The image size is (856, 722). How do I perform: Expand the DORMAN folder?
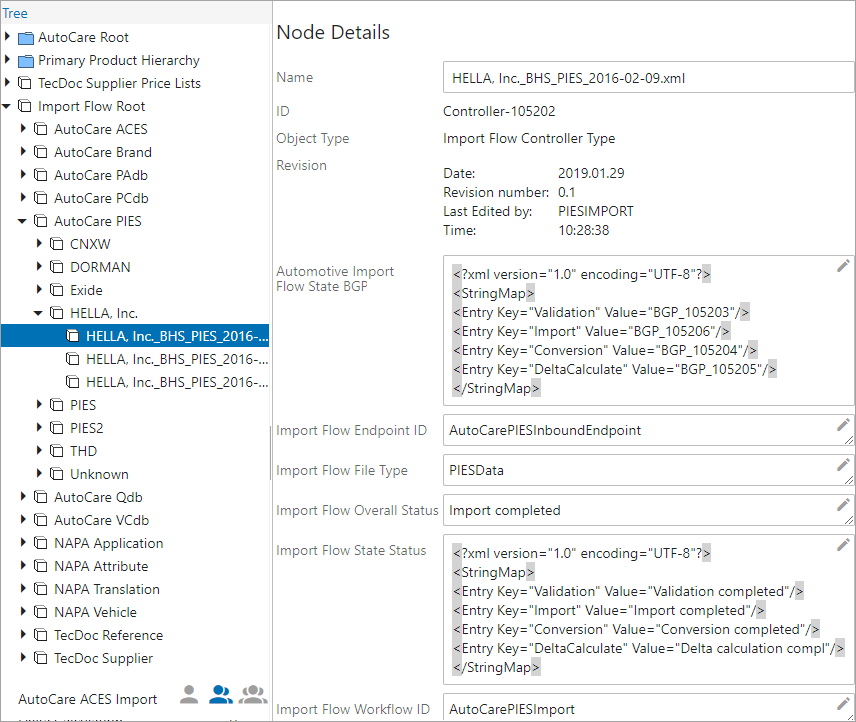(39, 266)
